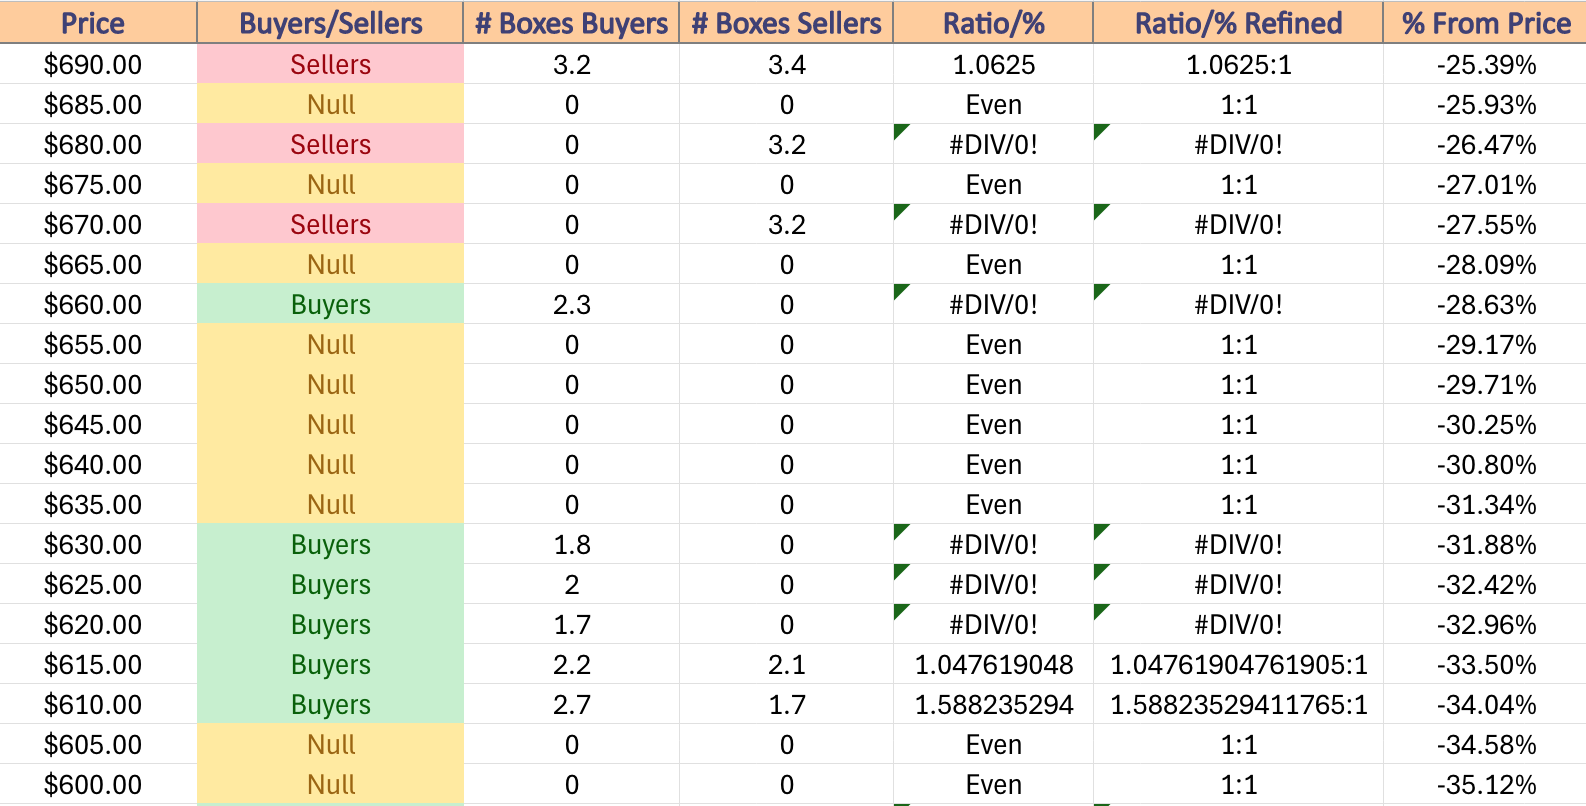Select the # Boxes Sellers header cell

coord(786,22)
